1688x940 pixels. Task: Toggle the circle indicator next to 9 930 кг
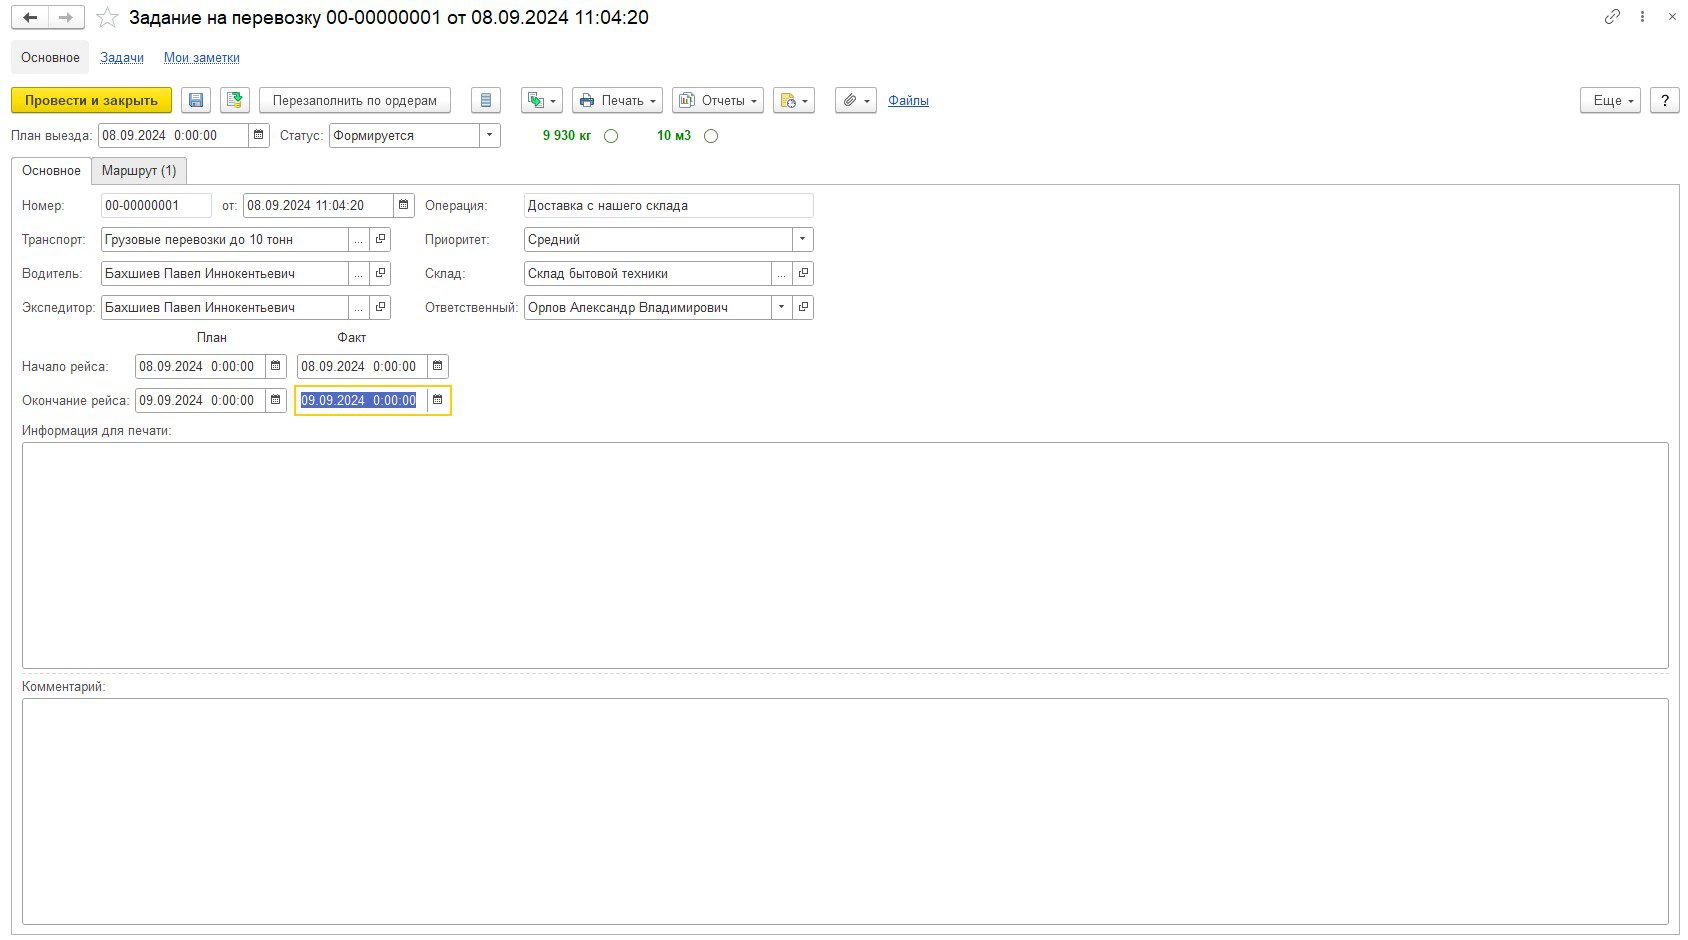tap(611, 136)
